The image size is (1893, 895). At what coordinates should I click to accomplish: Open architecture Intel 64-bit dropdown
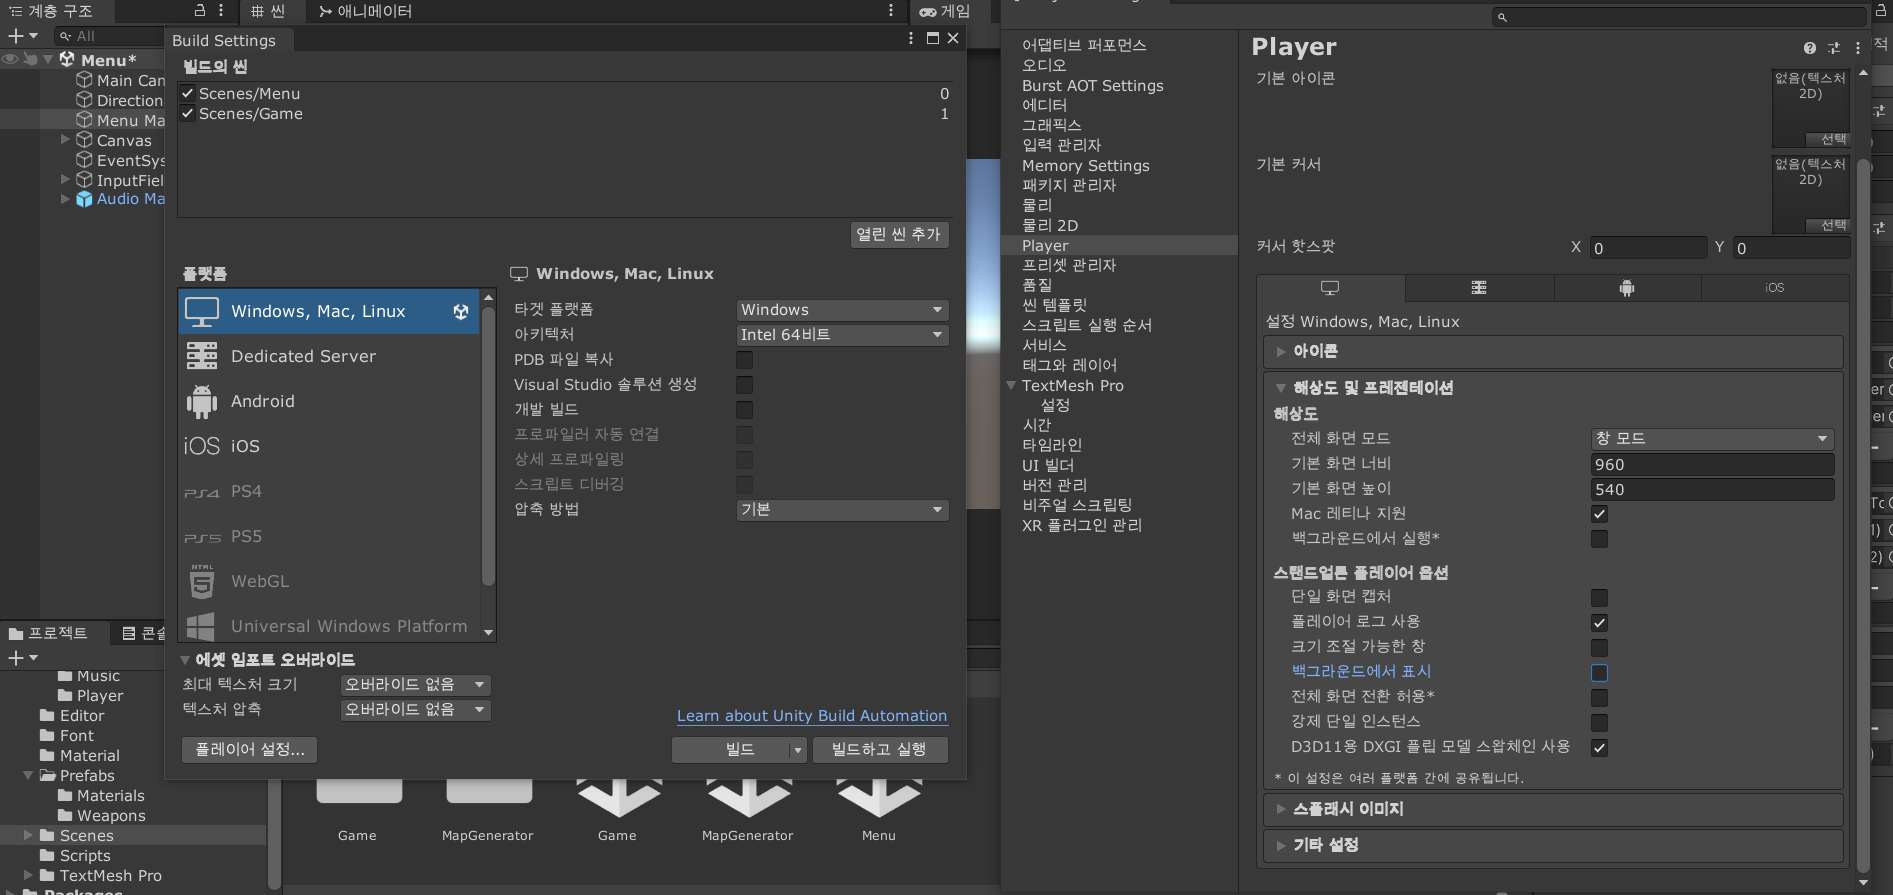coord(842,335)
